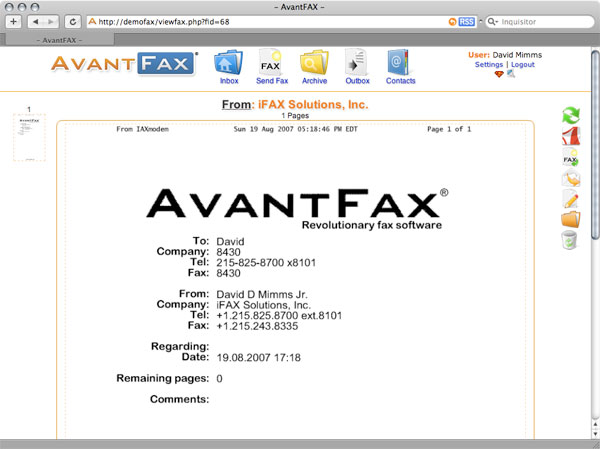Open the Inbox folder icon
The width and height of the screenshot is (600, 449).
[228, 62]
